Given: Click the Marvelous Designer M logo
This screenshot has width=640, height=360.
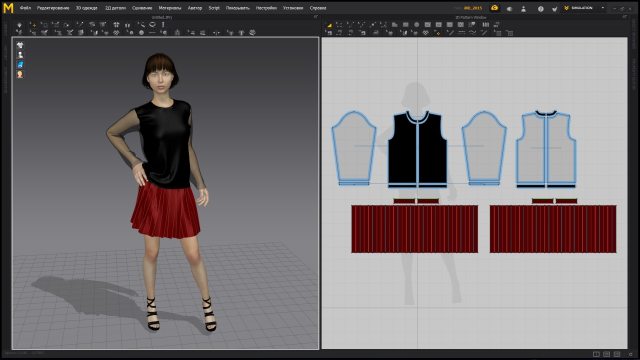Looking at the screenshot, I should tap(8, 8).
